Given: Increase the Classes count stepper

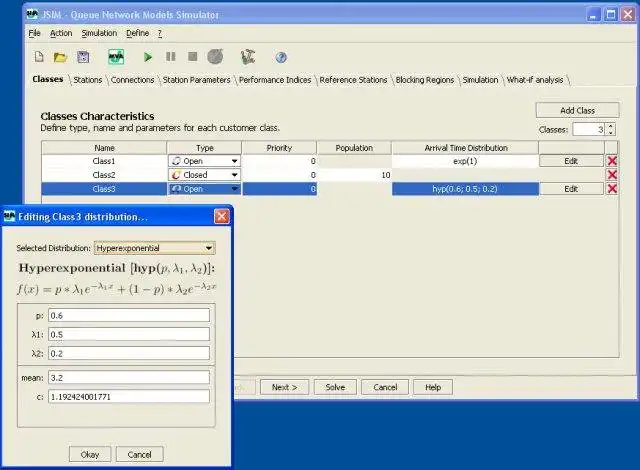Looking at the screenshot, I should tap(610, 126).
